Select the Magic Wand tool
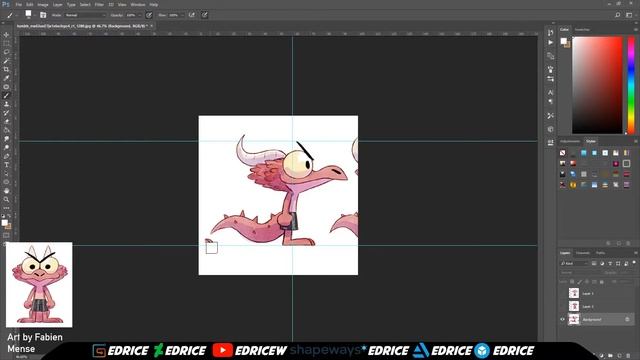The image size is (640, 360). (x=6, y=61)
